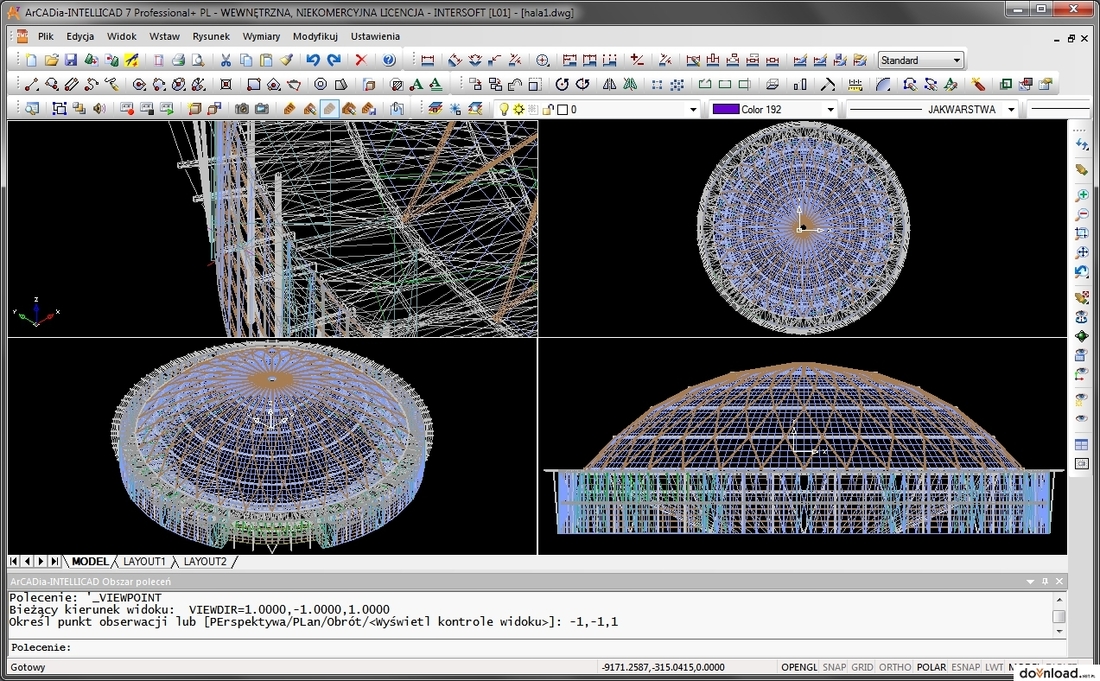Screen dimensions: 1100x681
Task: Click the Redo blue arrow icon
Action: [x=334, y=60]
